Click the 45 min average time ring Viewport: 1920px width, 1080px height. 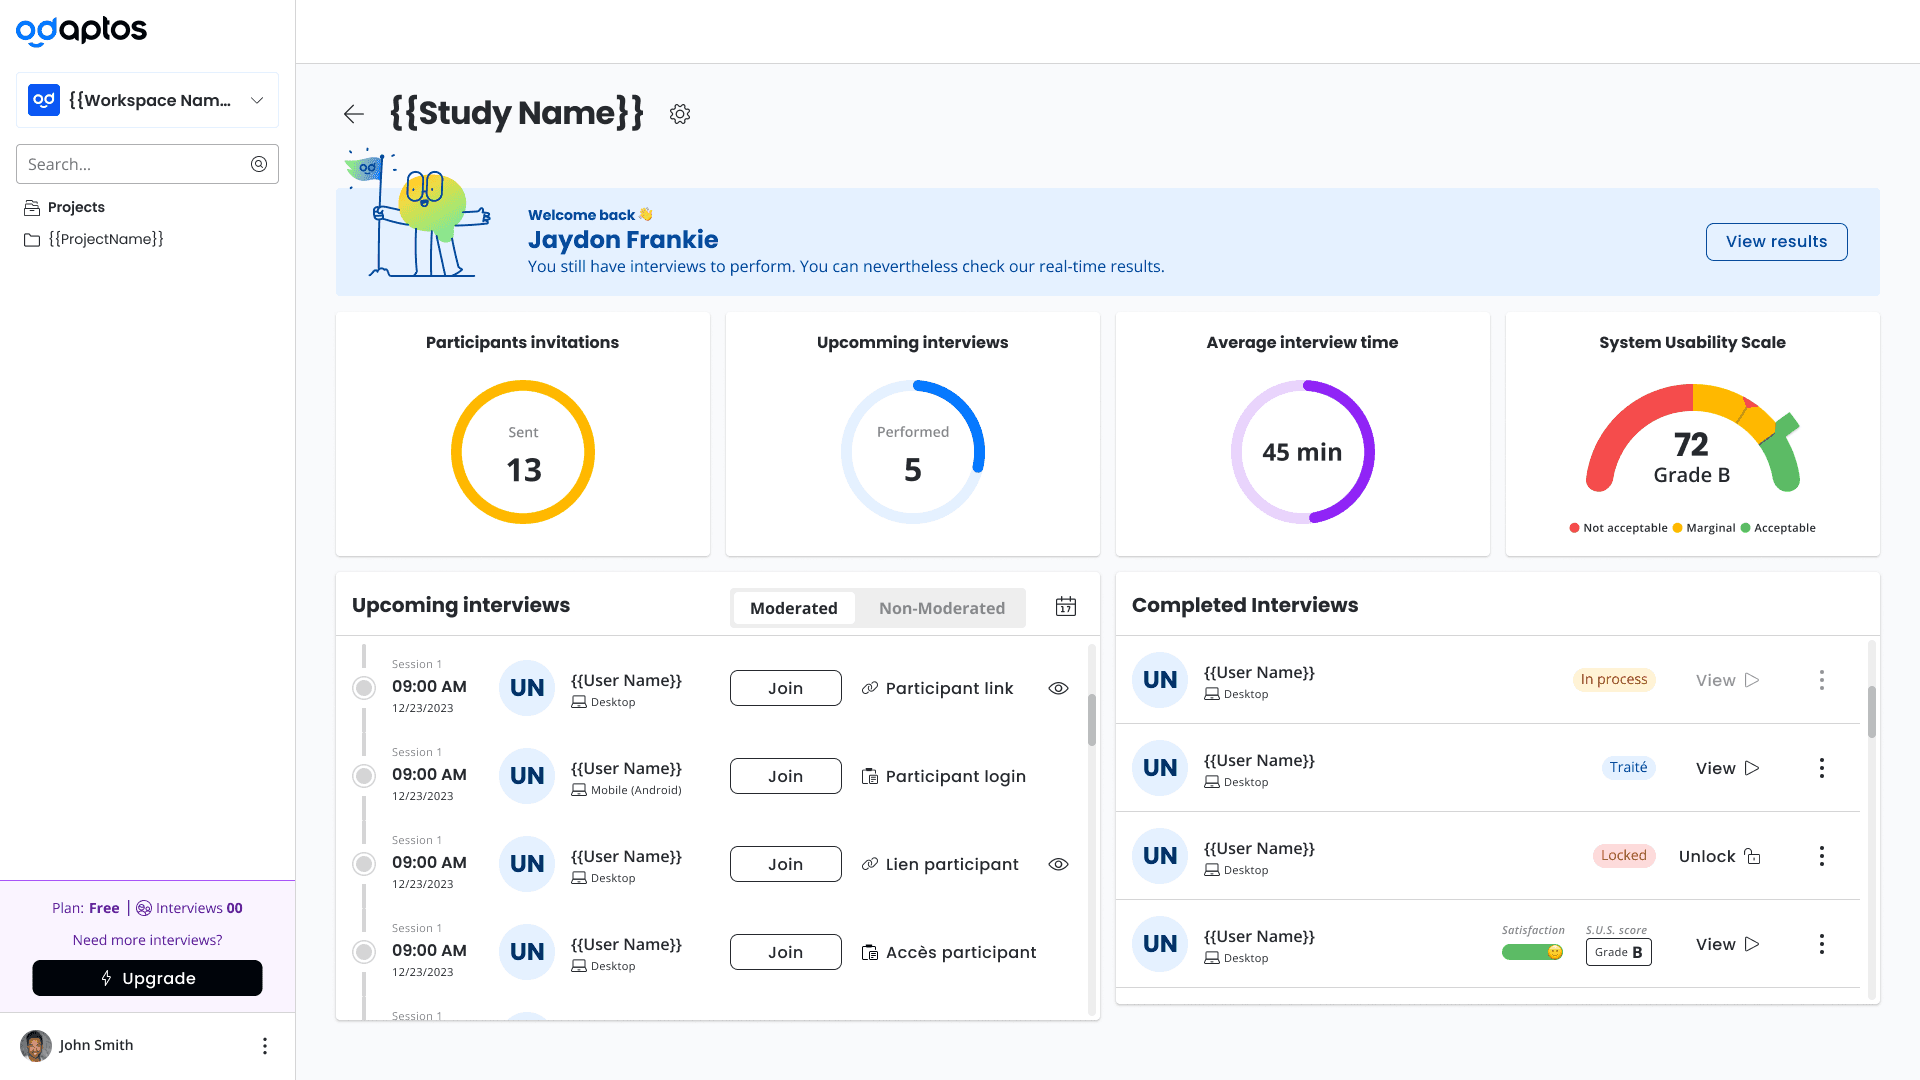[1302, 452]
